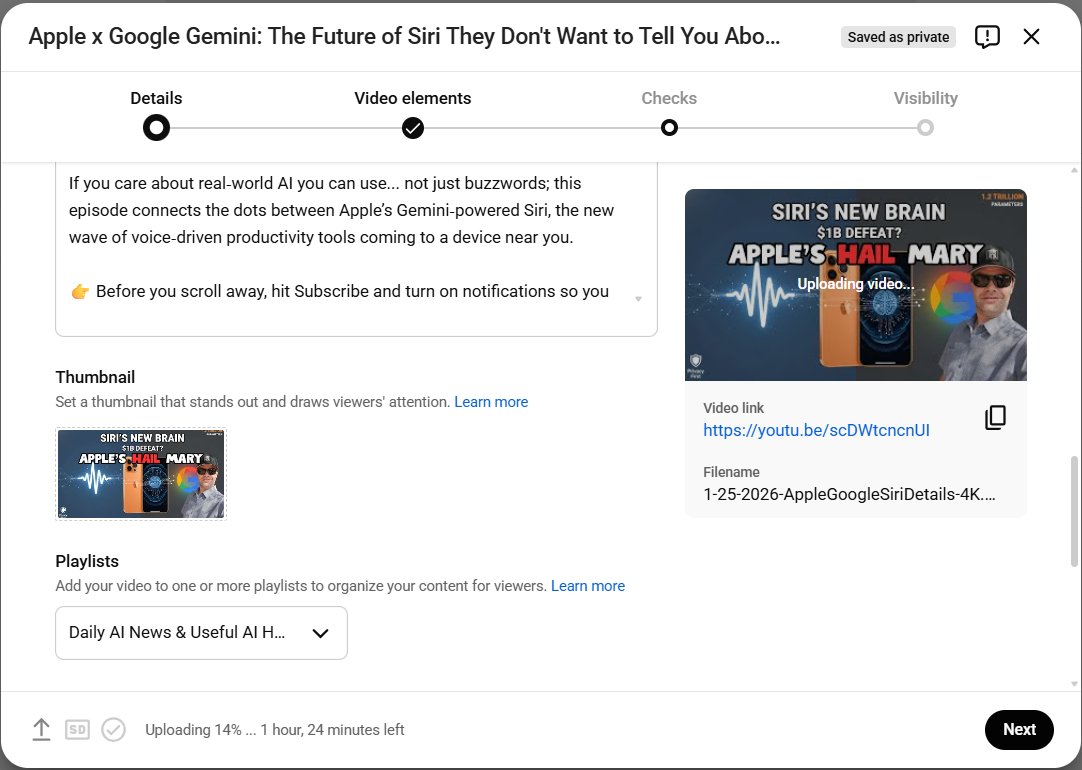Click the filename 1-25-2026-AppleGoogleSiriDetails-4K
The image size is (1082, 770).
tap(849, 494)
